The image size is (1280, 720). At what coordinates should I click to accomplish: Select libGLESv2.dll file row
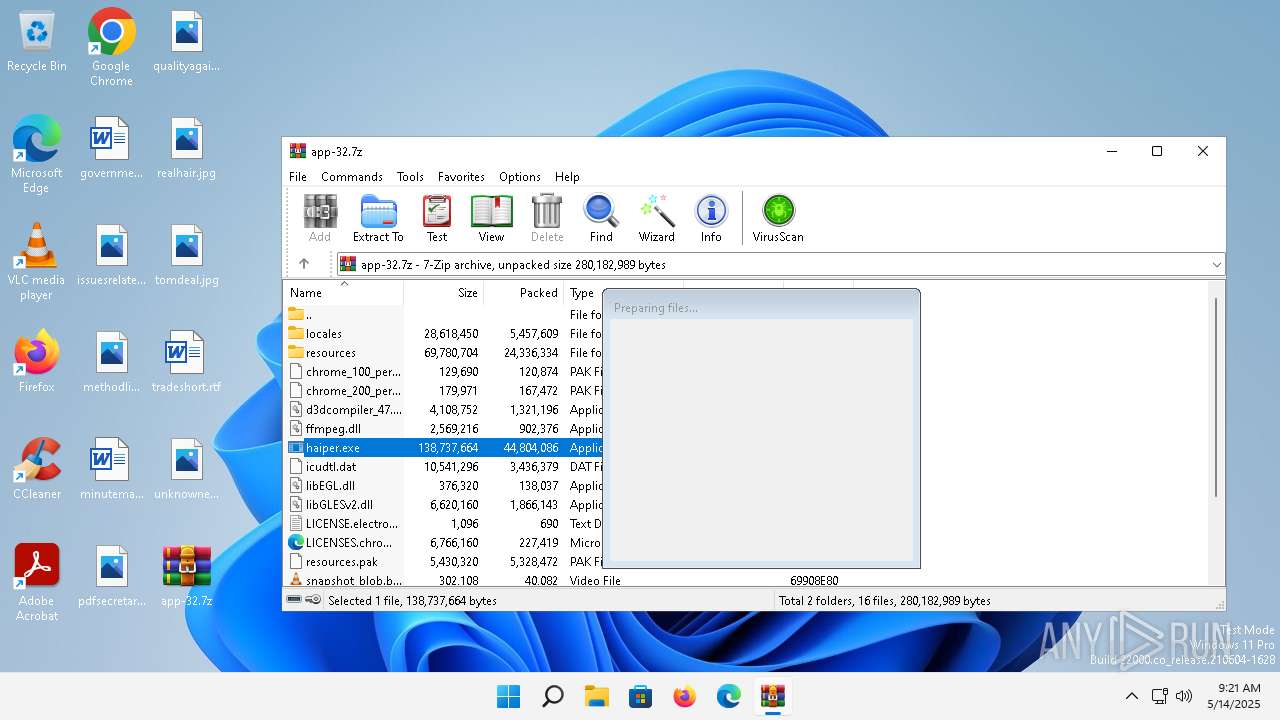[x=444, y=505]
